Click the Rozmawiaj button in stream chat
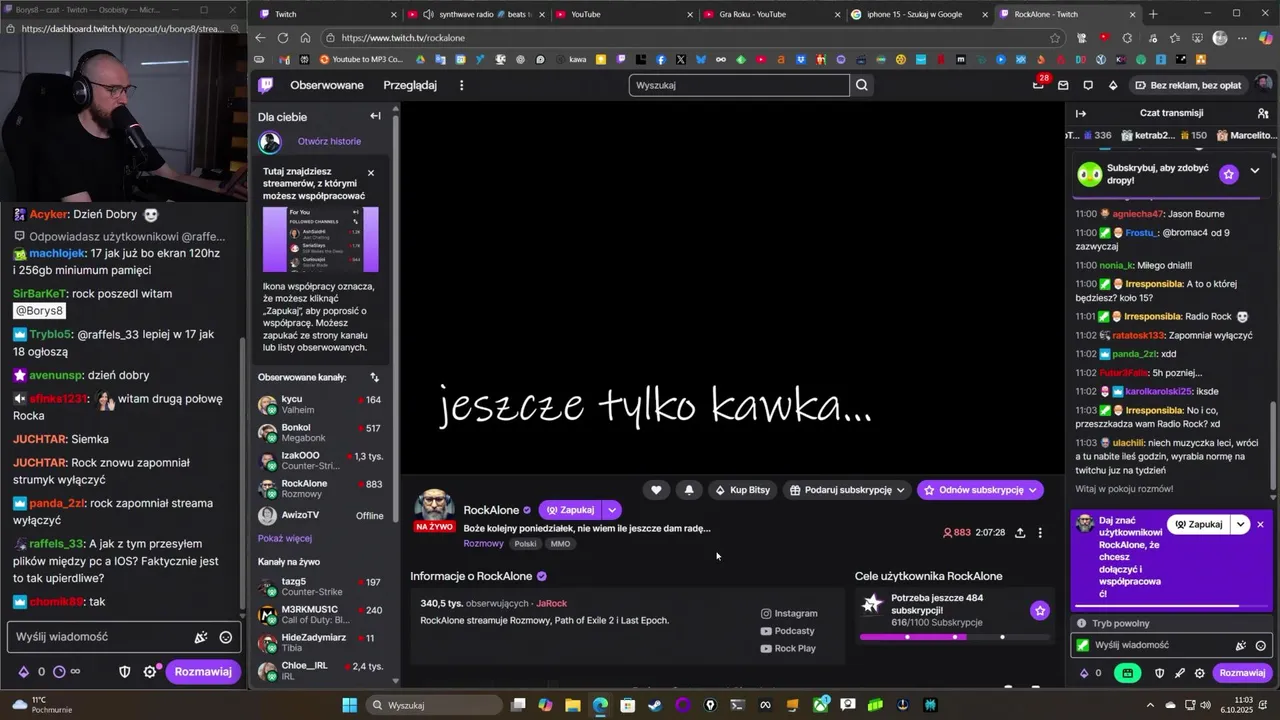 point(1242,673)
